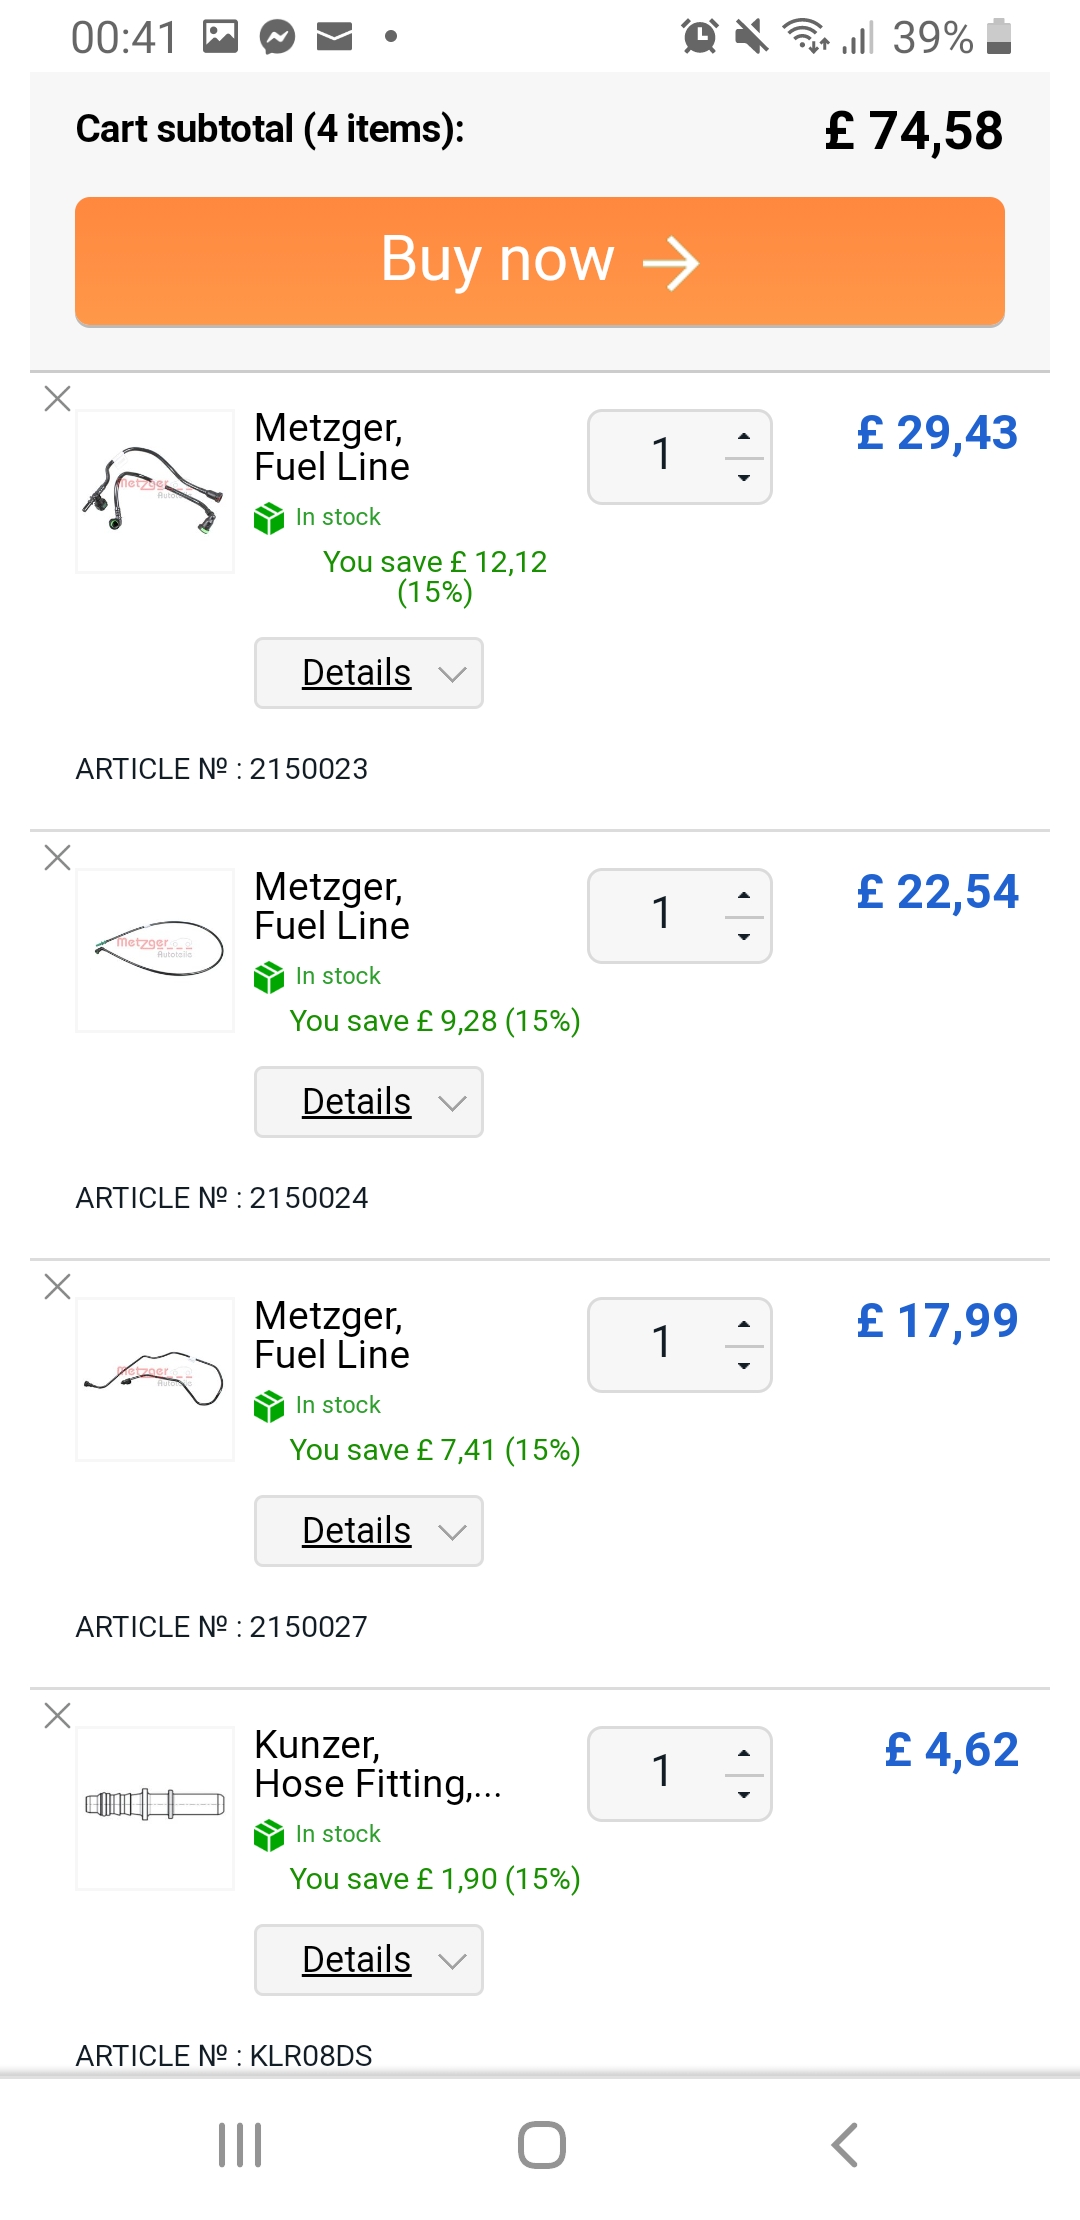
Task: Decrease quantity of Kunzer Hose Fitting
Action: [743, 1795]
